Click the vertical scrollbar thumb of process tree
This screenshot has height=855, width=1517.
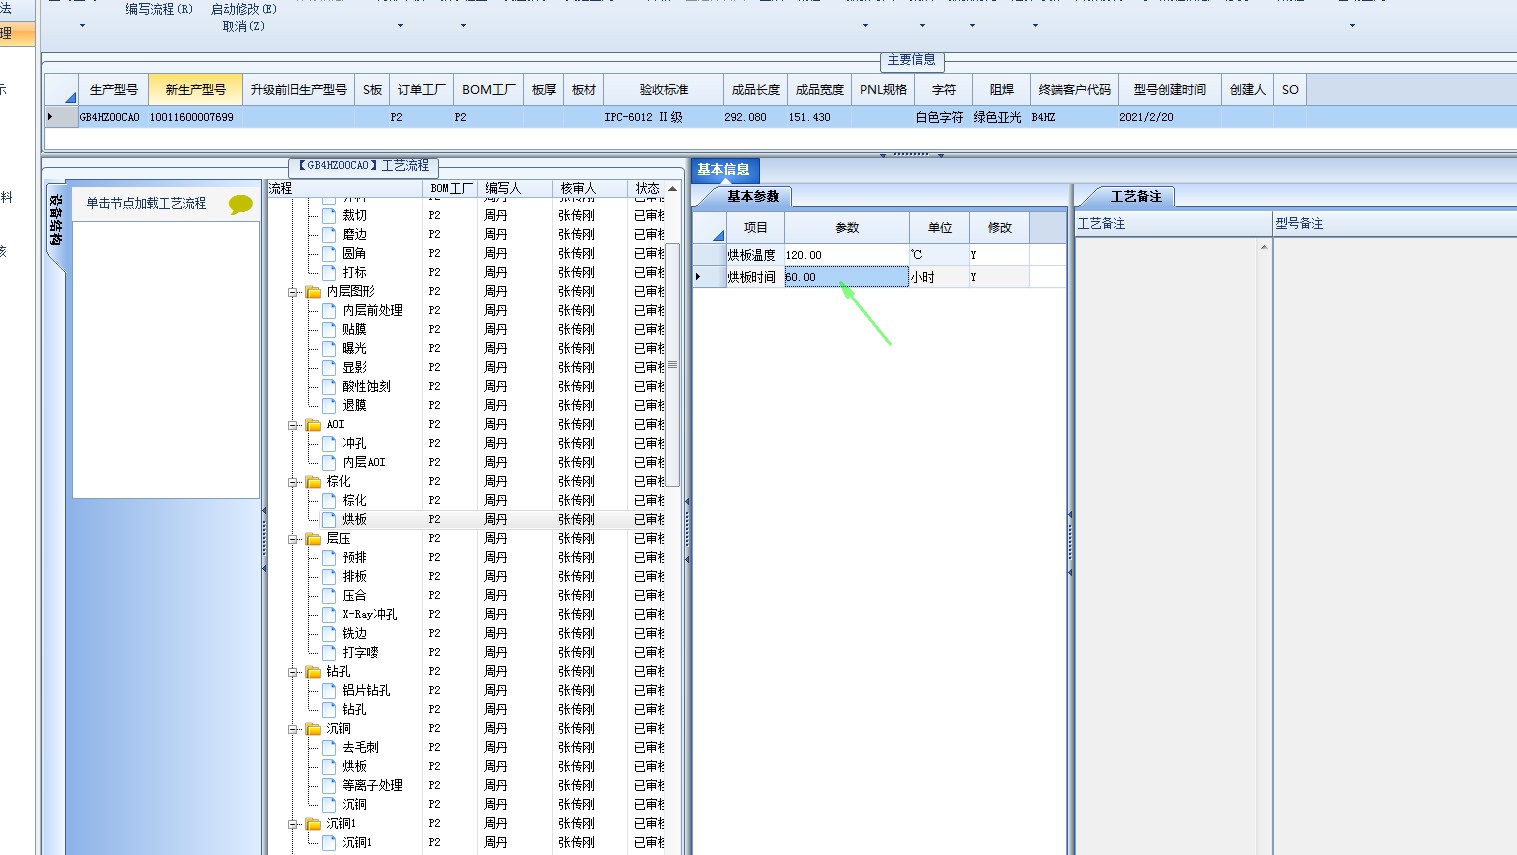tap(673, 365)
